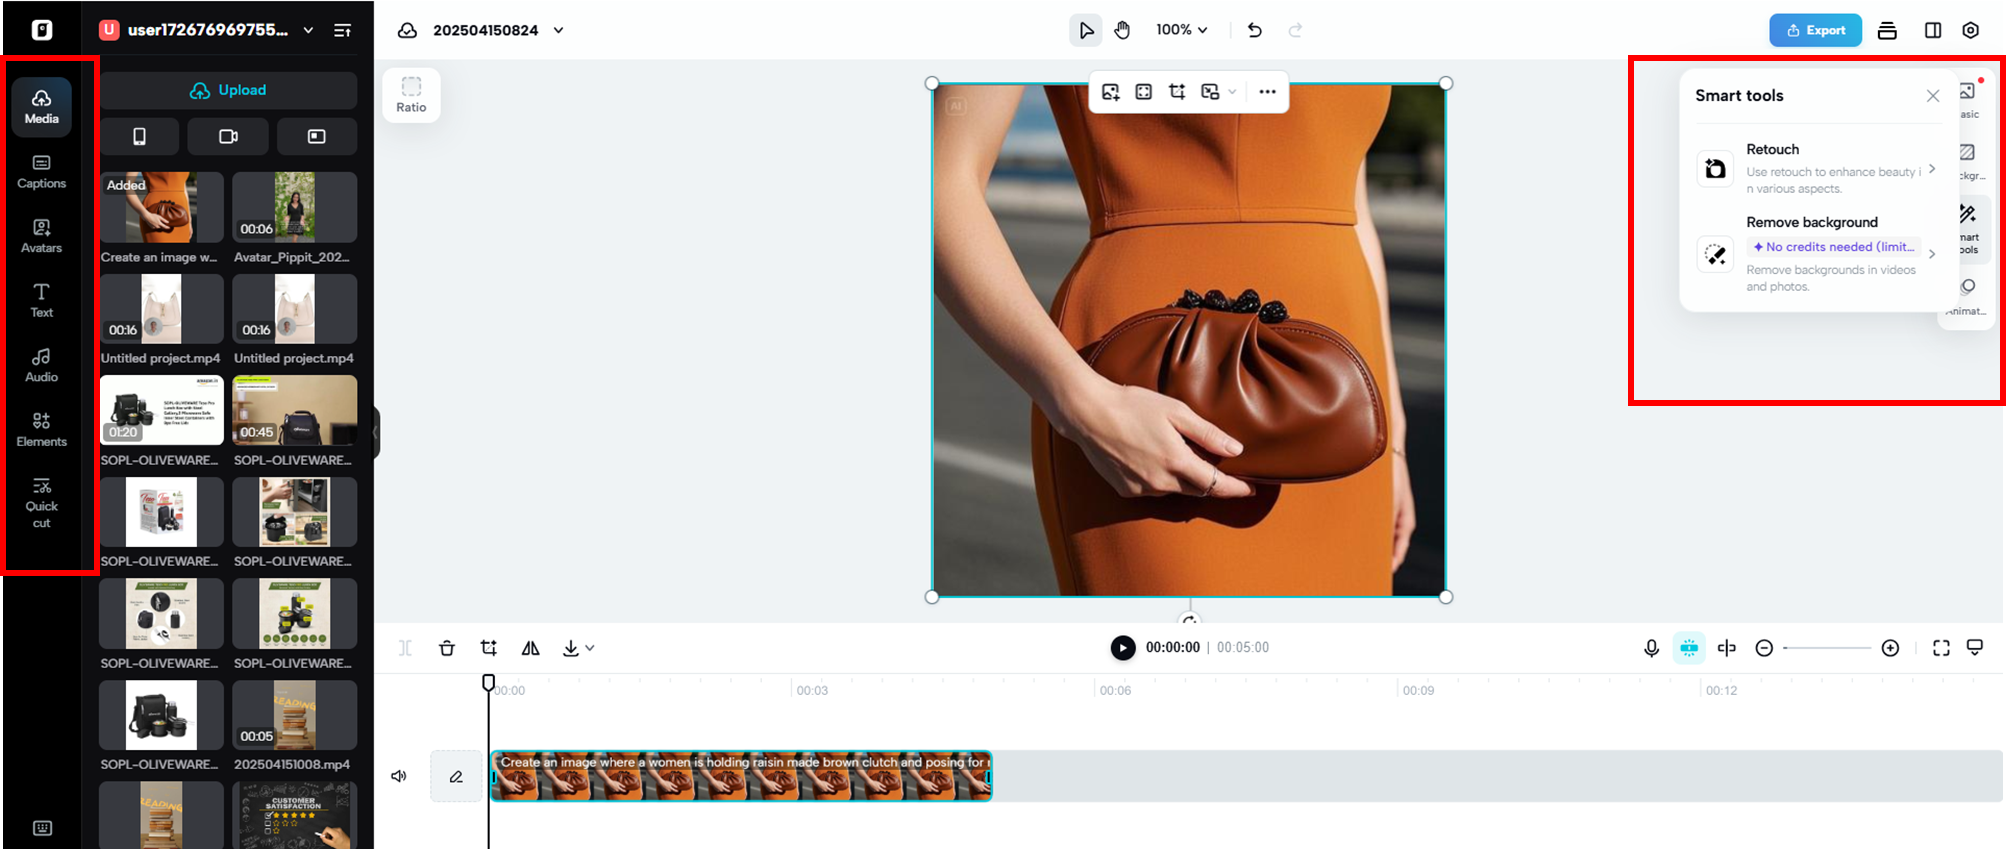Open the Captions tab
The image size is (2006, 849).
click(41, 171)
